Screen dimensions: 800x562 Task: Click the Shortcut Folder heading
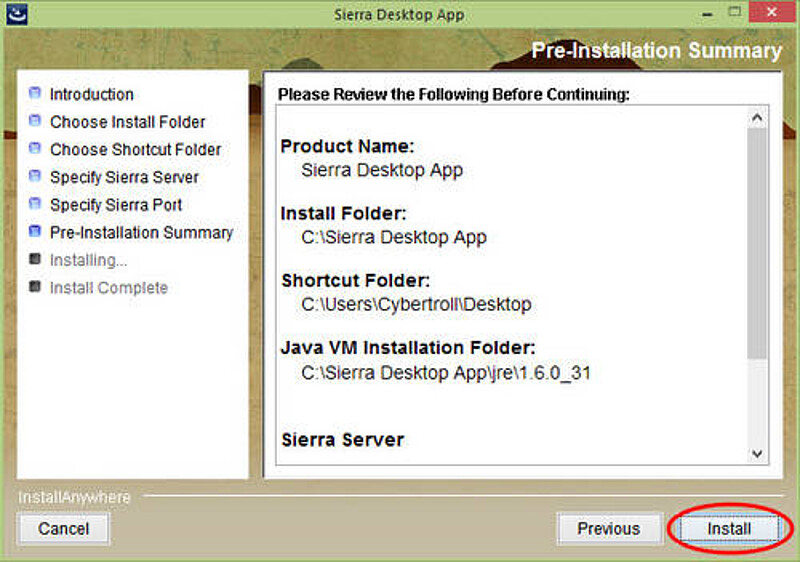[356, 280]
